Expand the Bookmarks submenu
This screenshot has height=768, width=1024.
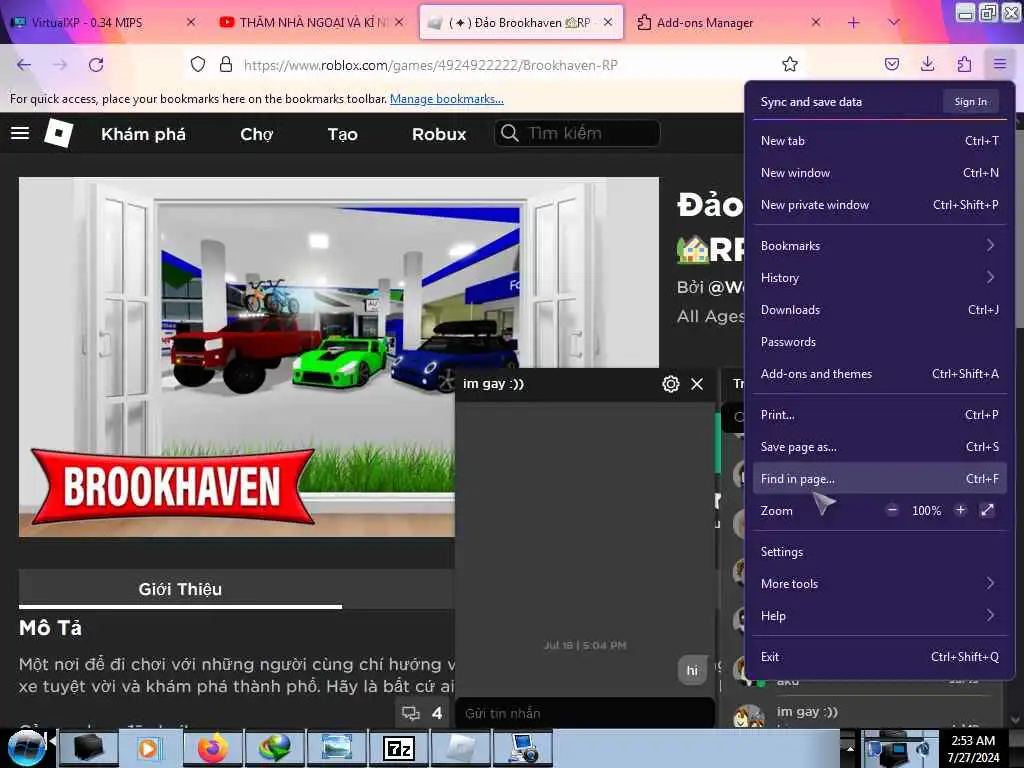tap(879, 246)
